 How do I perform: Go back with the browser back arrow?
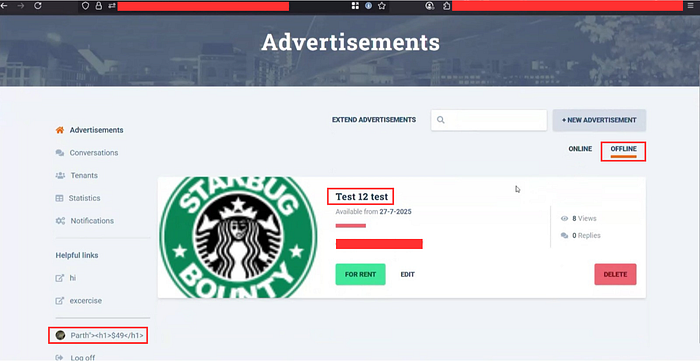point(4,6)
